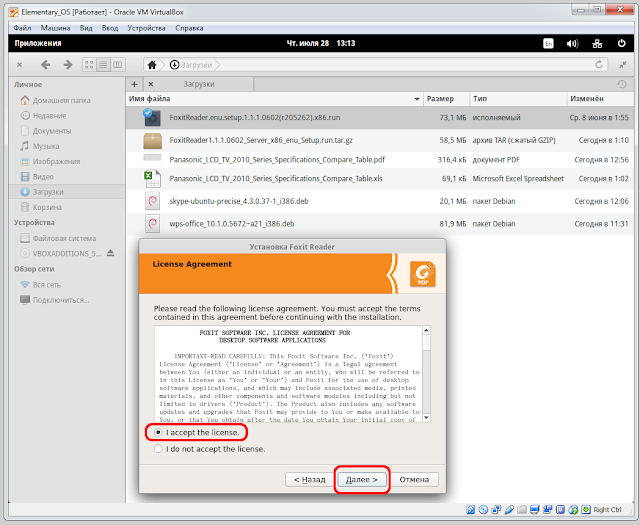Reload the folder with refresh icon
Screen dimensions: 640x525
(599, 65)
